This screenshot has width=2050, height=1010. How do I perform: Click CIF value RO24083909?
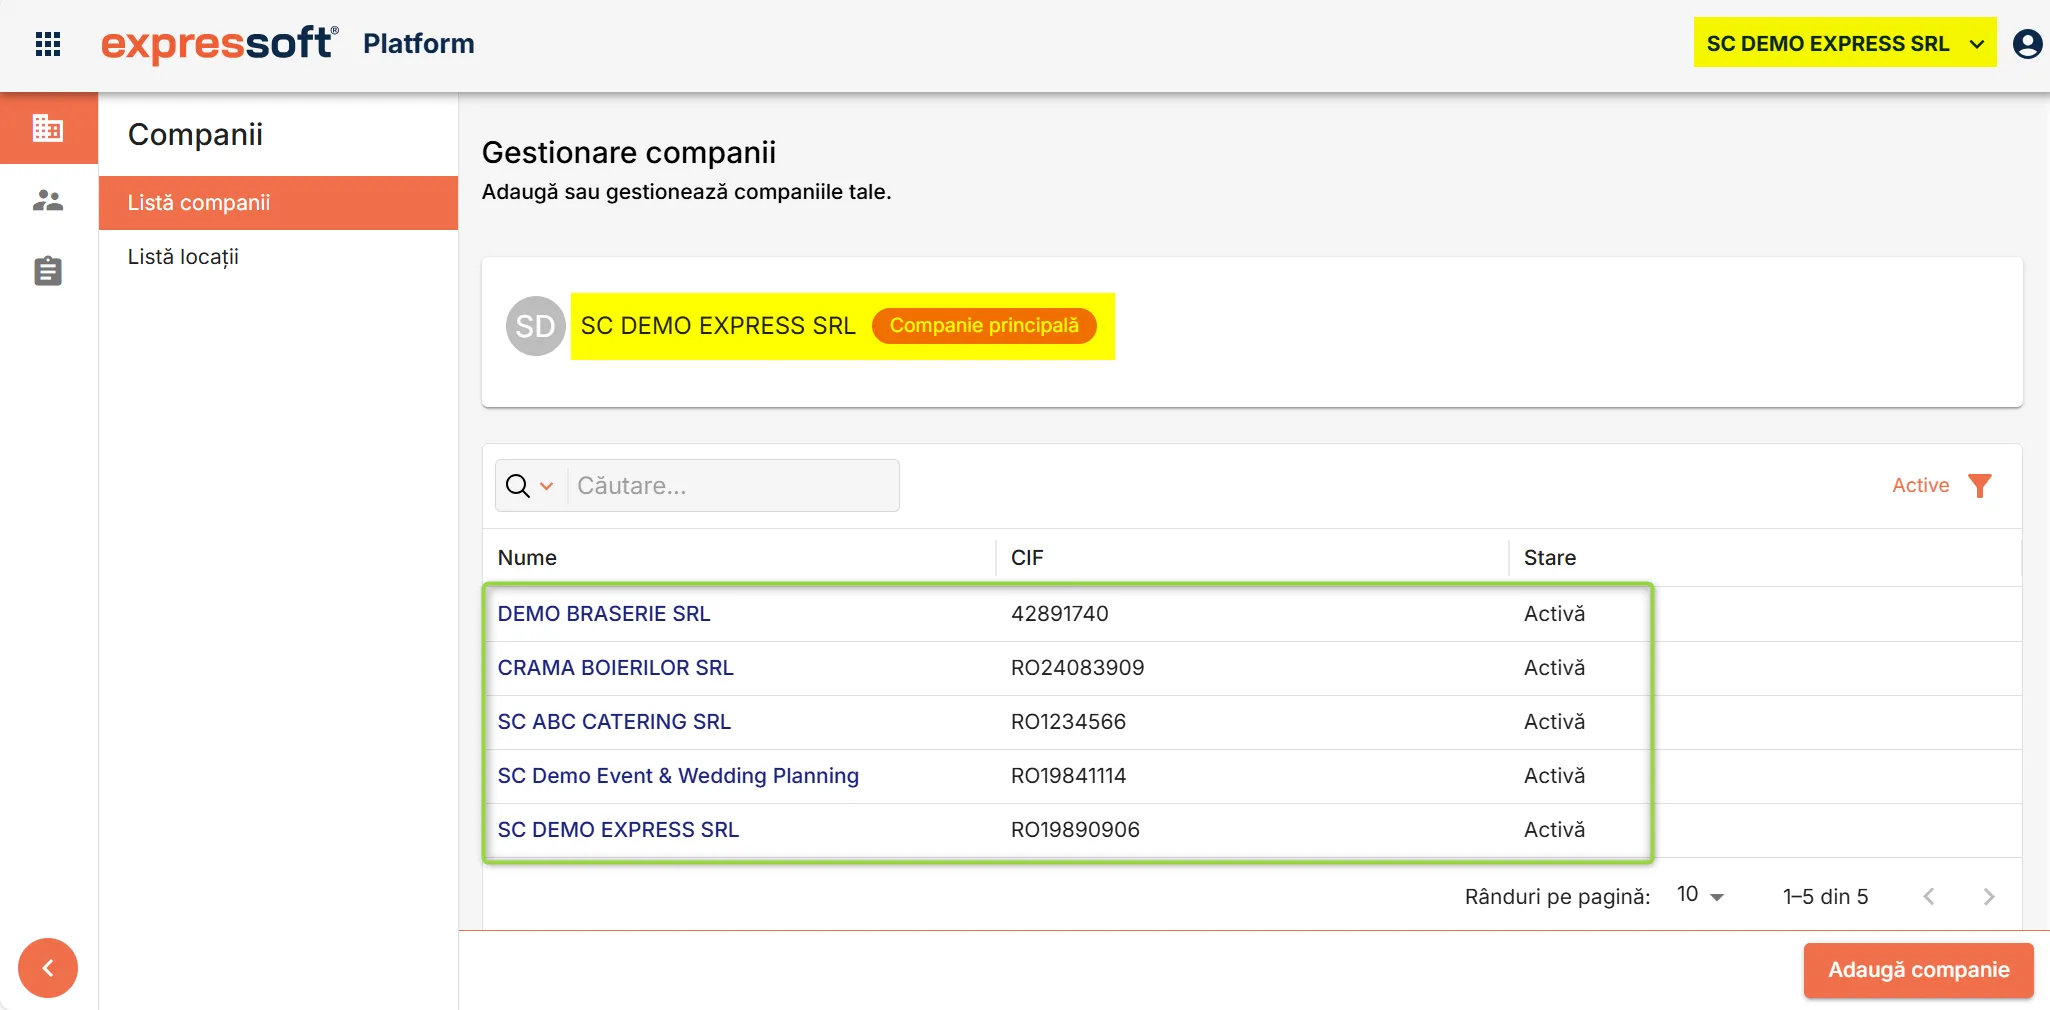click(1078, 668)
